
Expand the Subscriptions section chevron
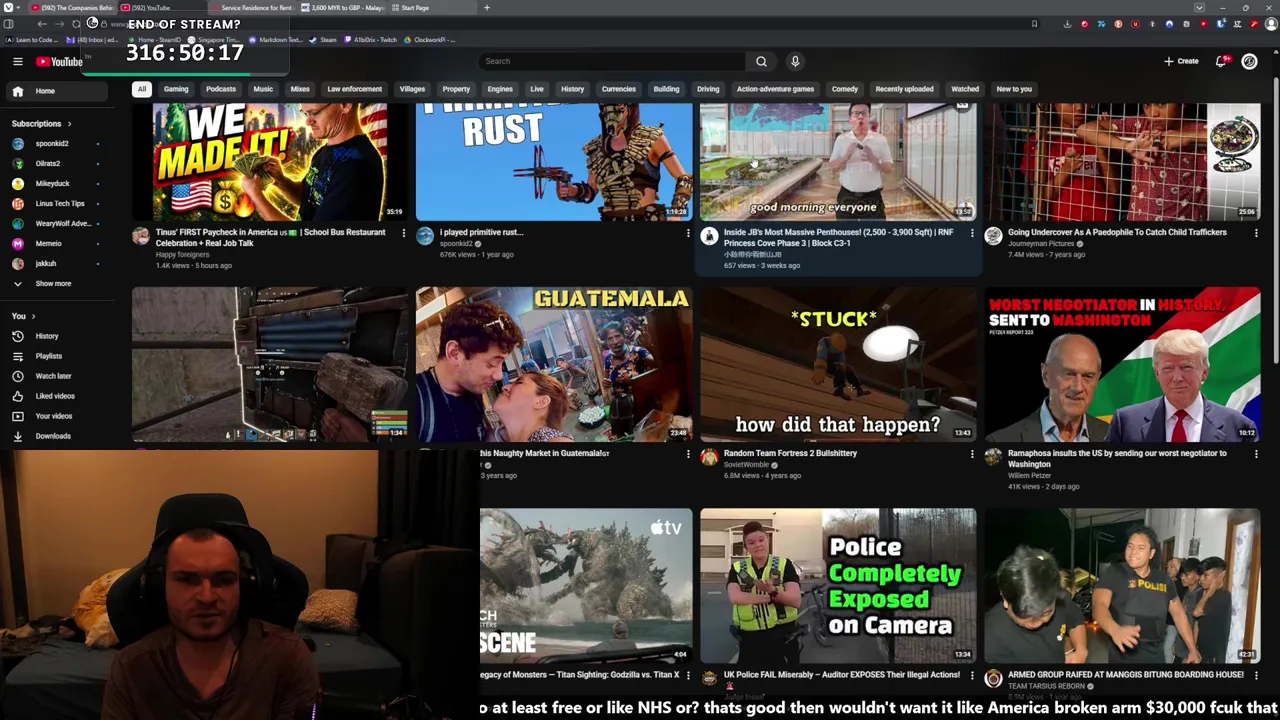point(69,124)
